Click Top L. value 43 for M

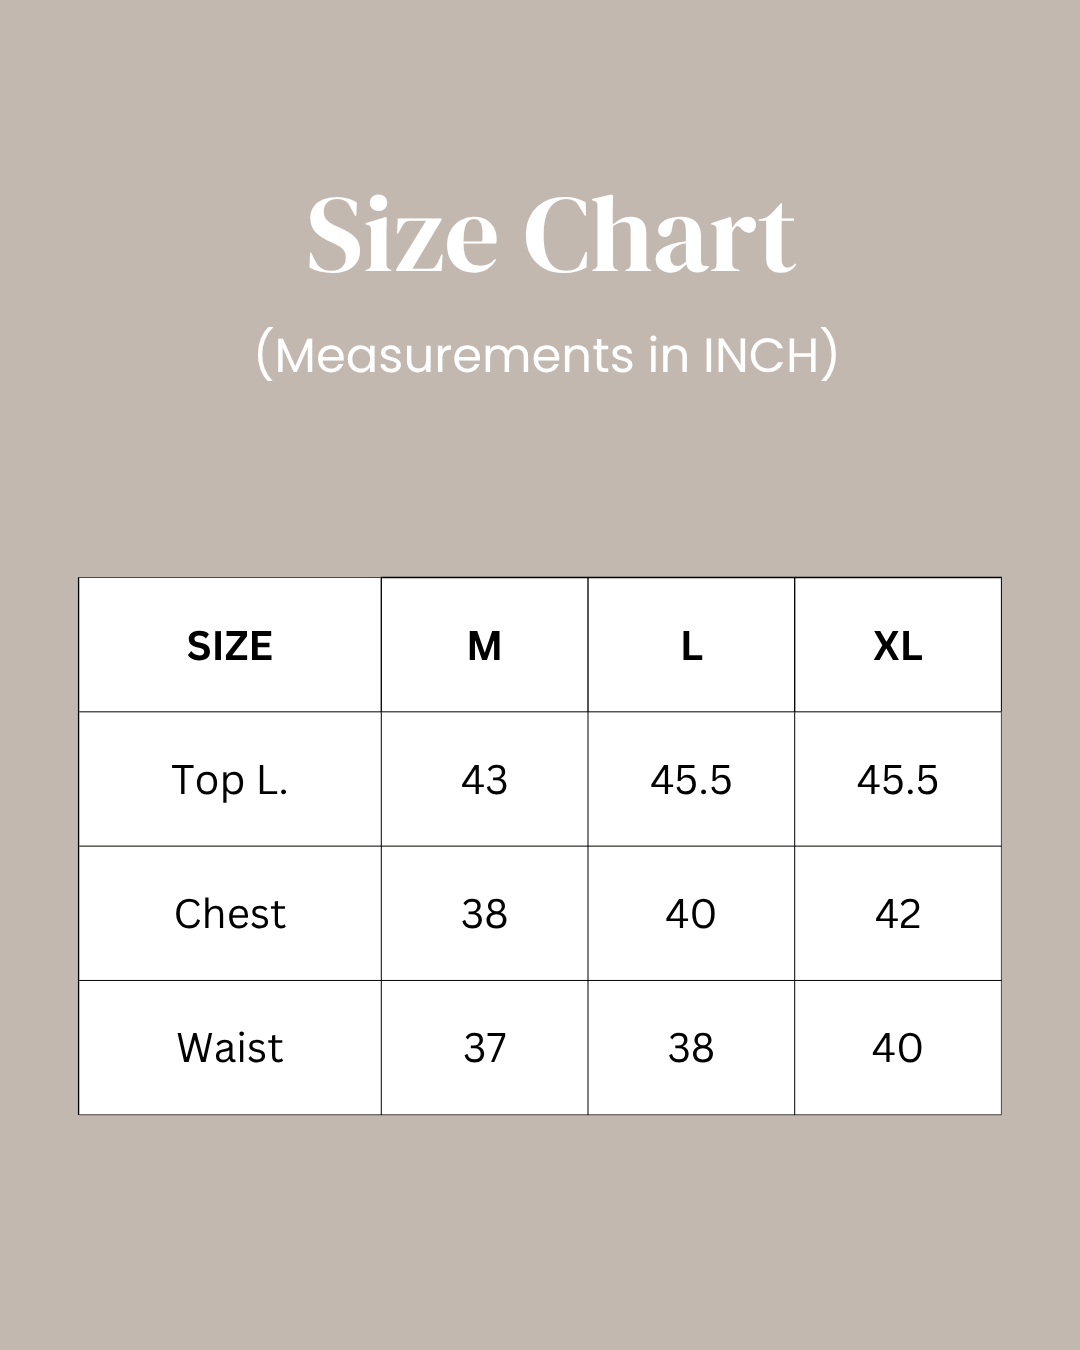click(x=485, y=780)
